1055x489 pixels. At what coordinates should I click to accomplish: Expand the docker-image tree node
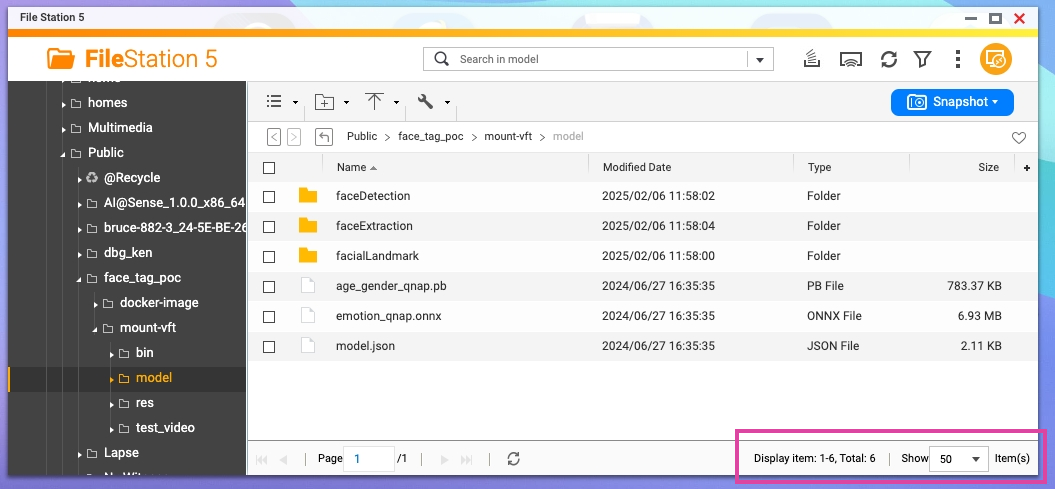tap(96, 304)
